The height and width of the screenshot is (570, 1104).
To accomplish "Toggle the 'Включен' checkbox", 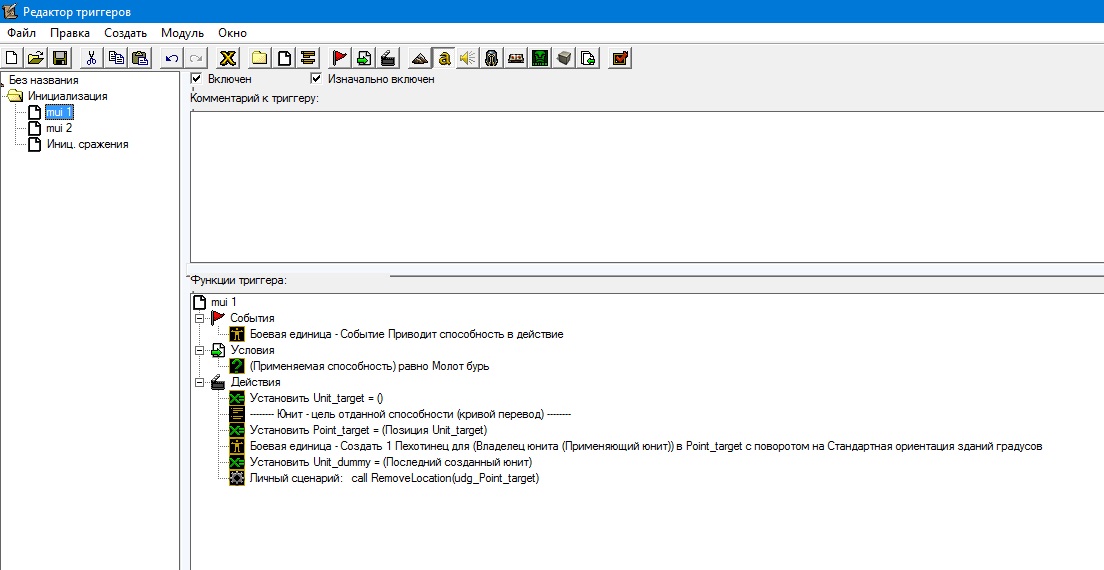I will point(196,79).
